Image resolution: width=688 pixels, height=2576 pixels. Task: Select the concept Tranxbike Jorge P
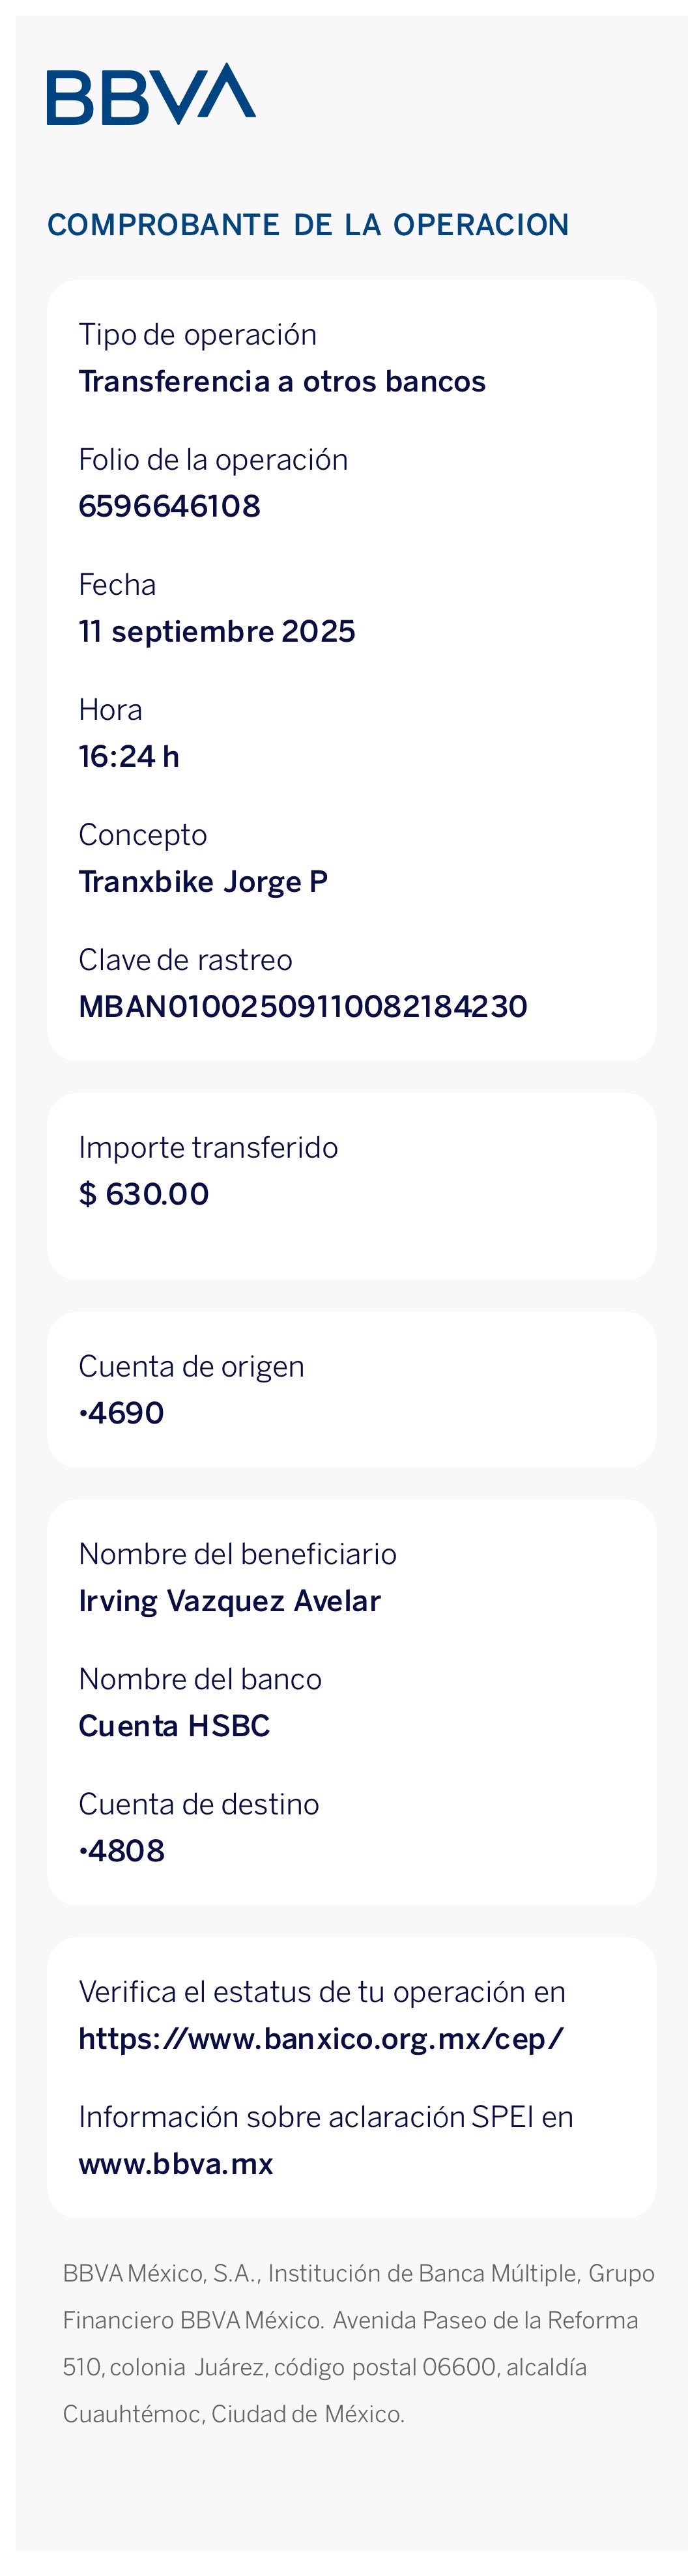(203, 881)
